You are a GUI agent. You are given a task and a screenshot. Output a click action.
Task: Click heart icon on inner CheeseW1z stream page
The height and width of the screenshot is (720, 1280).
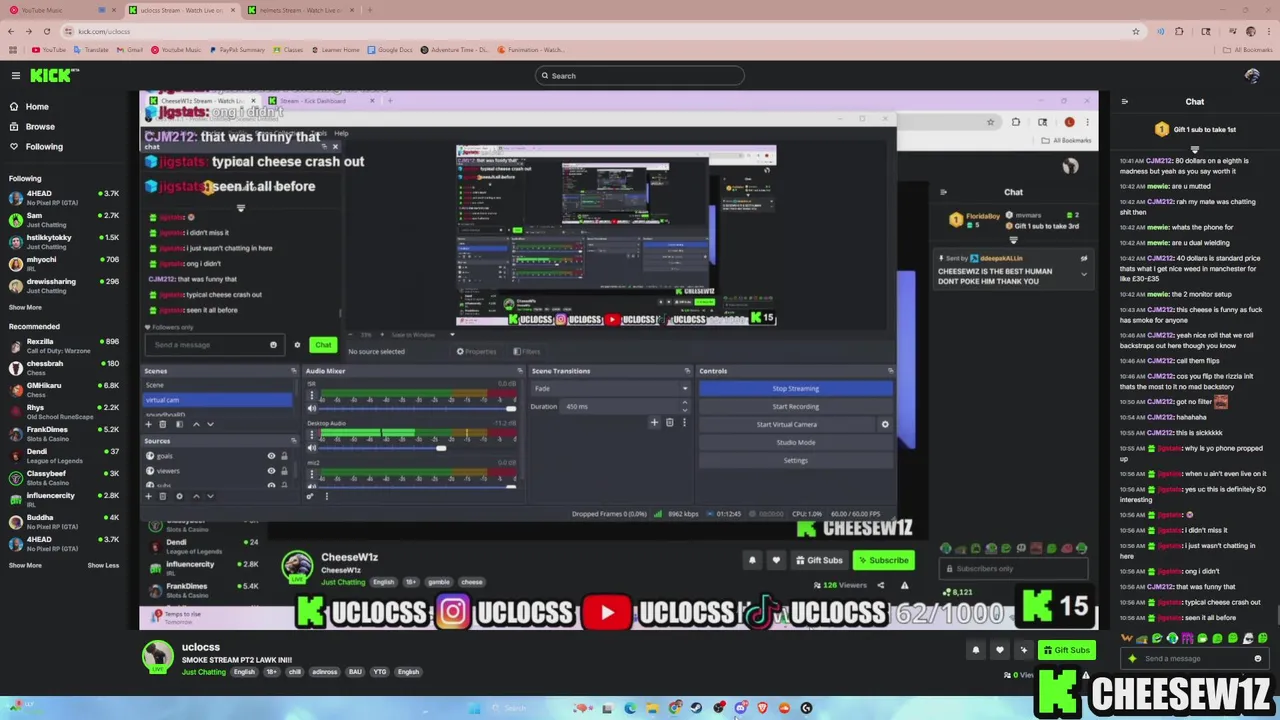point(775,561)
